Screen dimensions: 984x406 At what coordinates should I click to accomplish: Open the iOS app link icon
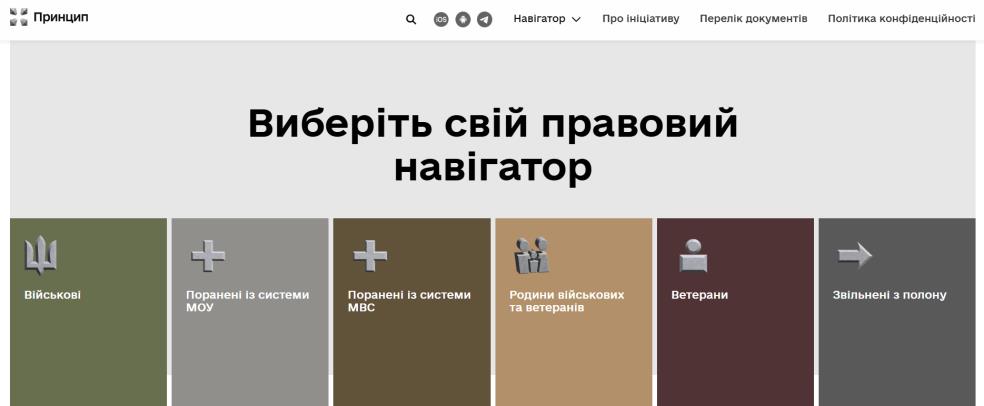pos(441,19)
